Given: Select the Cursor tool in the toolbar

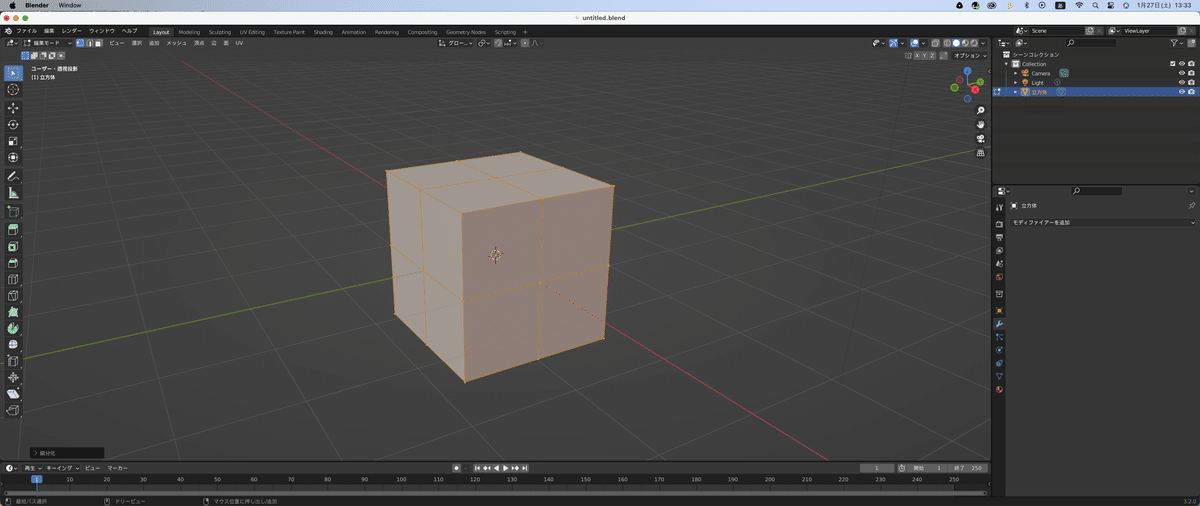Looking at the screenshot, I should pos(13,90).
